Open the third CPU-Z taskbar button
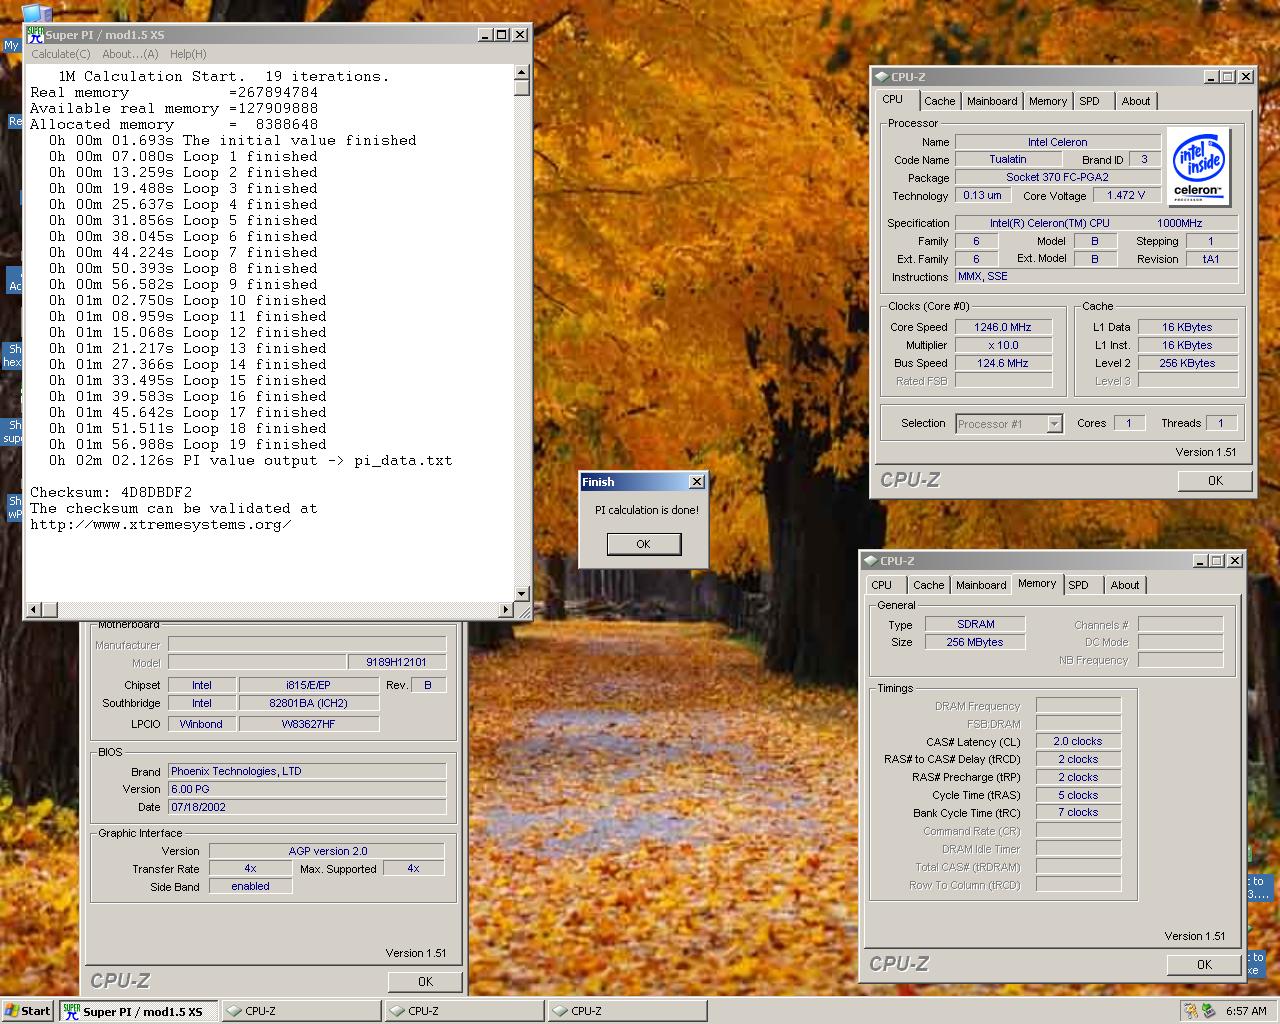Image resolution: width=1280 pixels, height=1024 pixels. [627, 1011]
